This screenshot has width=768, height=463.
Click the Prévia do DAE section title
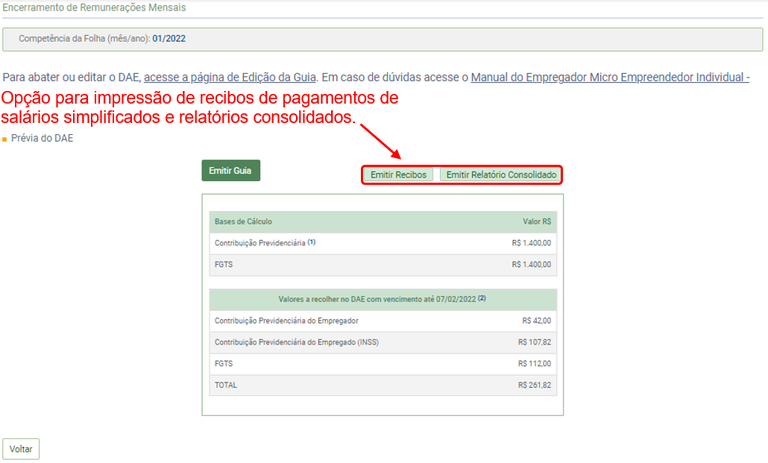(42, 138)
